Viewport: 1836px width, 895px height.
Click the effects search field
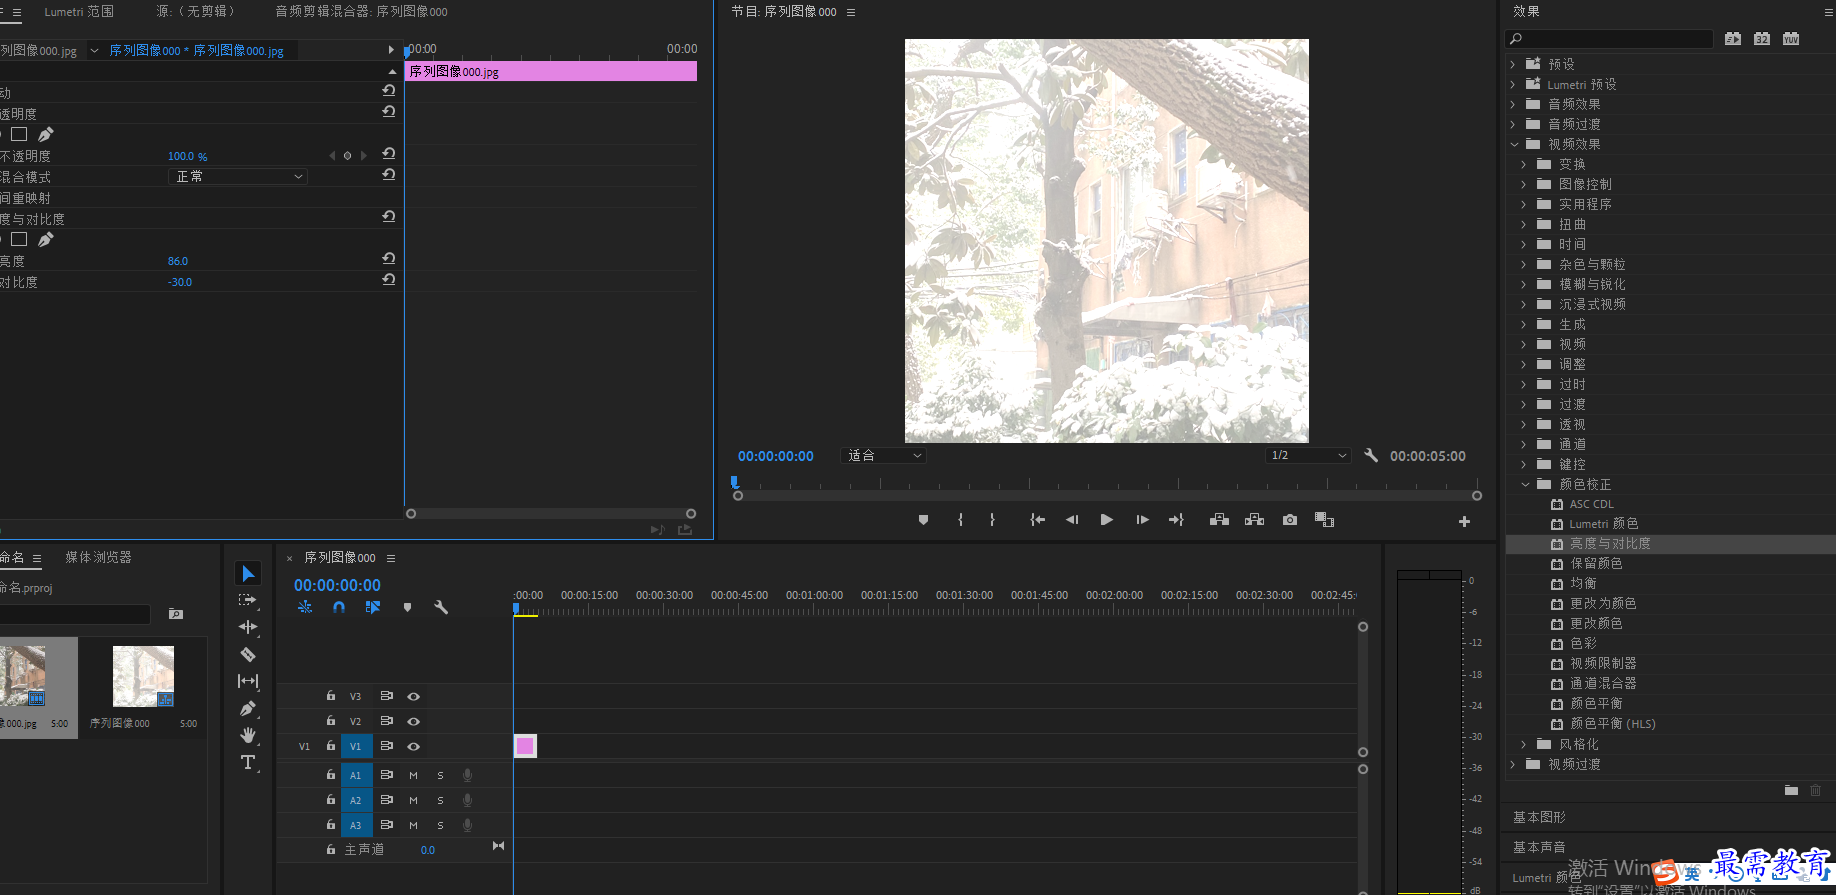1609,39
